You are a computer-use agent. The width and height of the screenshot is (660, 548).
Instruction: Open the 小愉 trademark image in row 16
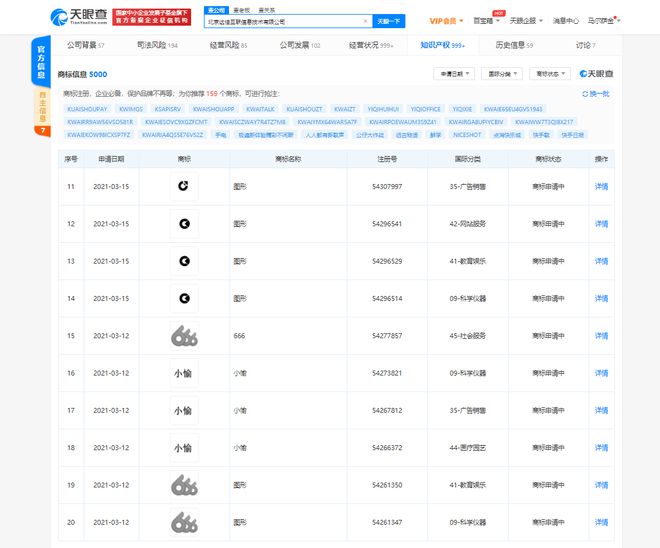coord(184,373)
